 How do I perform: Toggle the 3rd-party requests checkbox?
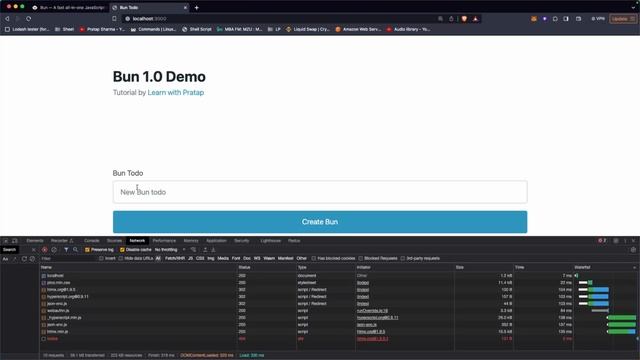pyautogui.click(x=403, y=258)
